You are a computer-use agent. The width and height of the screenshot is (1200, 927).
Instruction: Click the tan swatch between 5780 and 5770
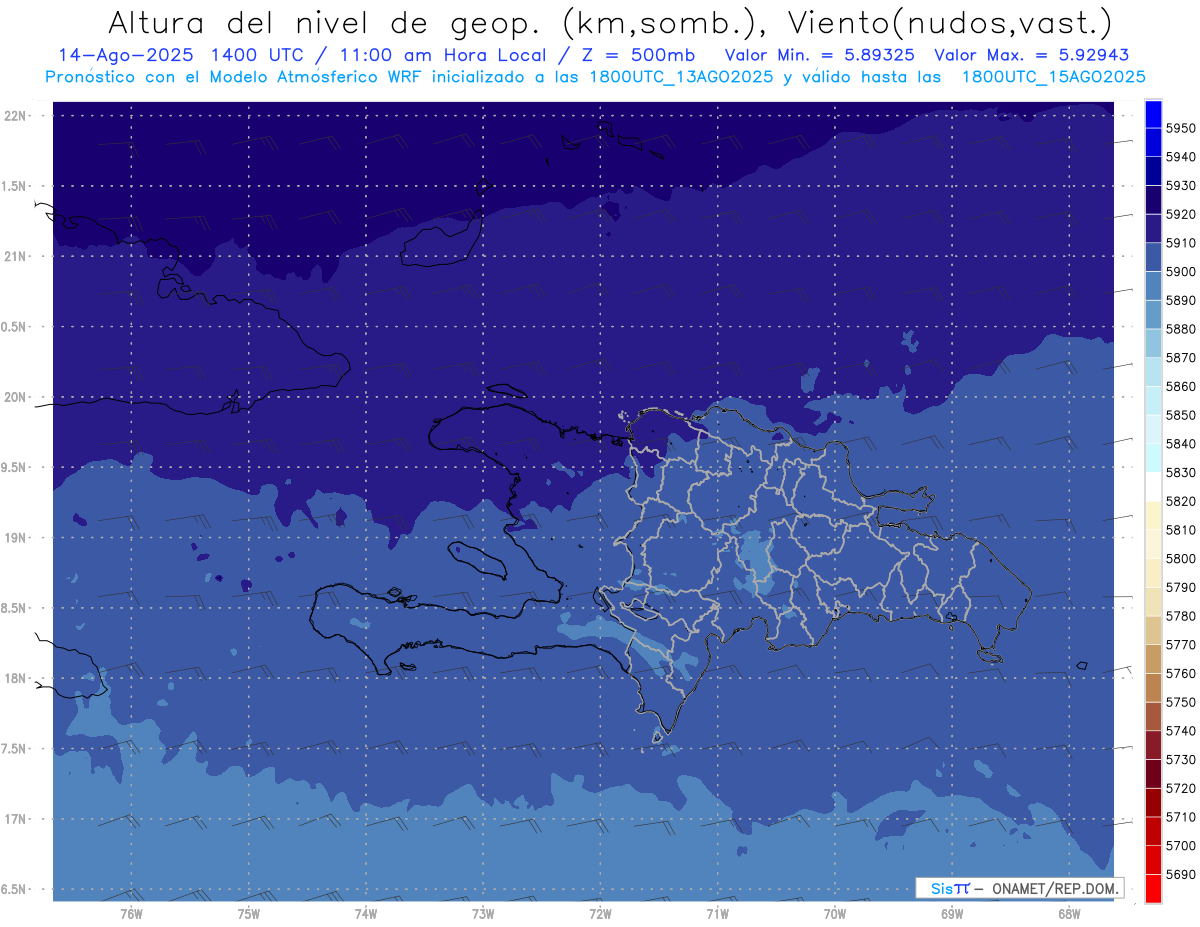pyautogui.click(x=1153, y=630)
